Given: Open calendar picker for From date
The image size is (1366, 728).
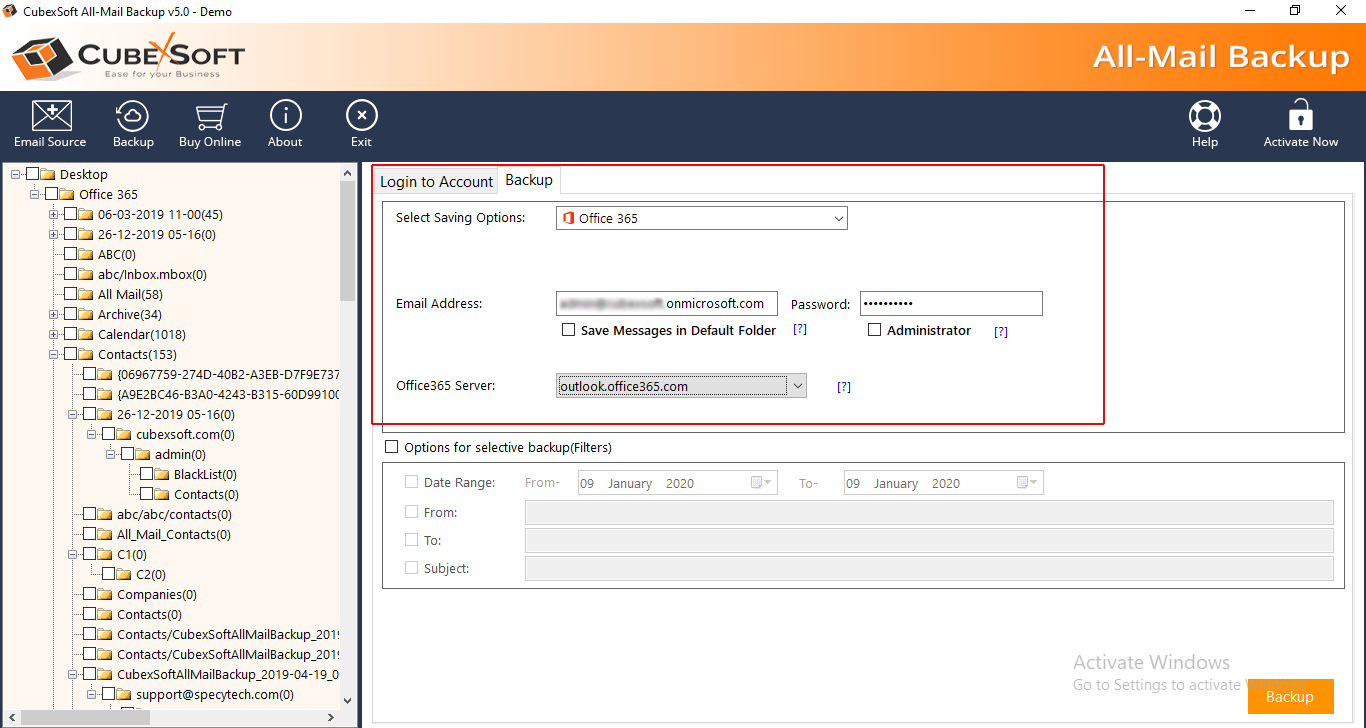Looking at the screenshot, I should (761, 483).
